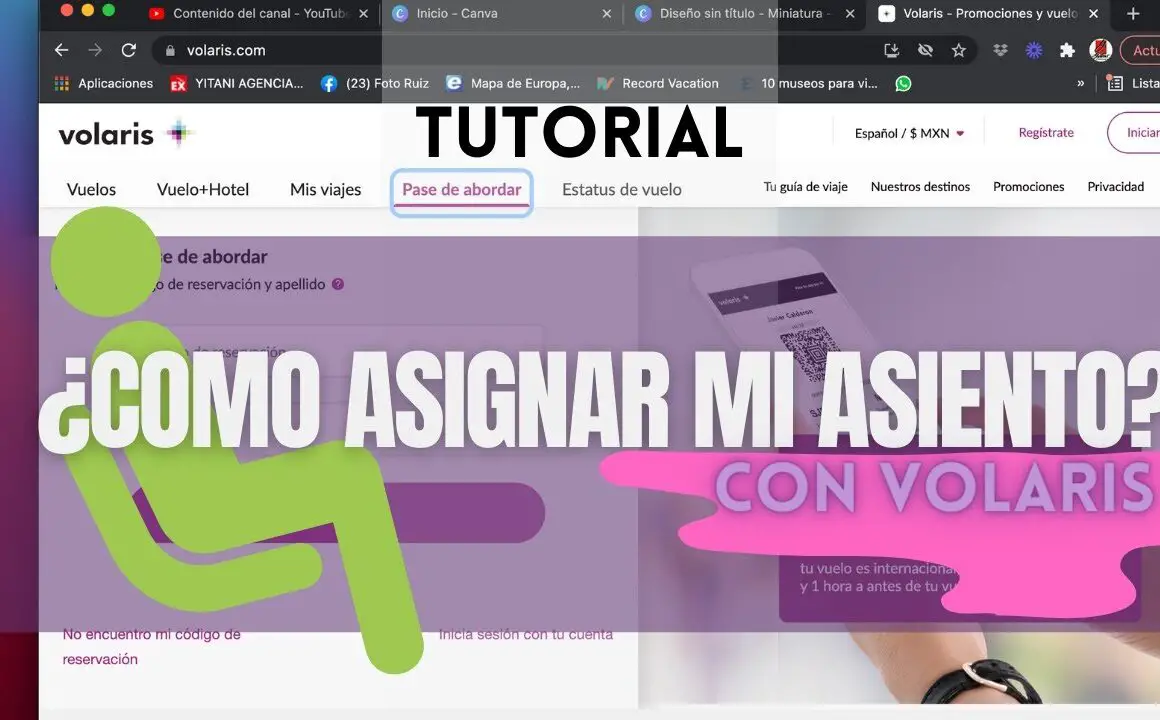Image resolution: width=1160 pixels, height=720 pixels.
Task: Expand the Español / $ MXN language selector
Action: tap(909, 133)
